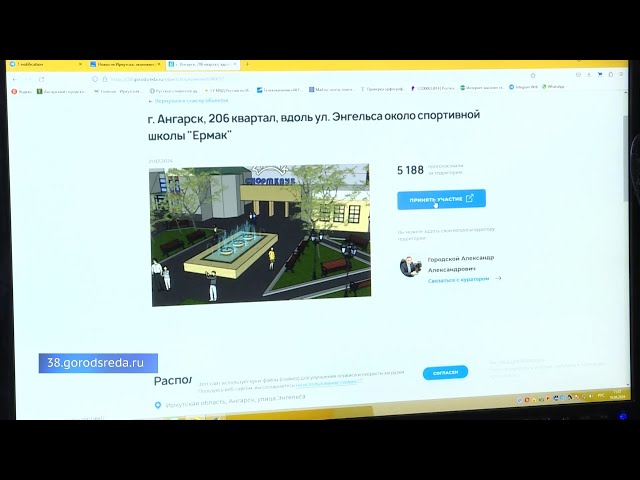Open the cookies usage policy link
The image size is (640, 480).
(x=329, y=383)
